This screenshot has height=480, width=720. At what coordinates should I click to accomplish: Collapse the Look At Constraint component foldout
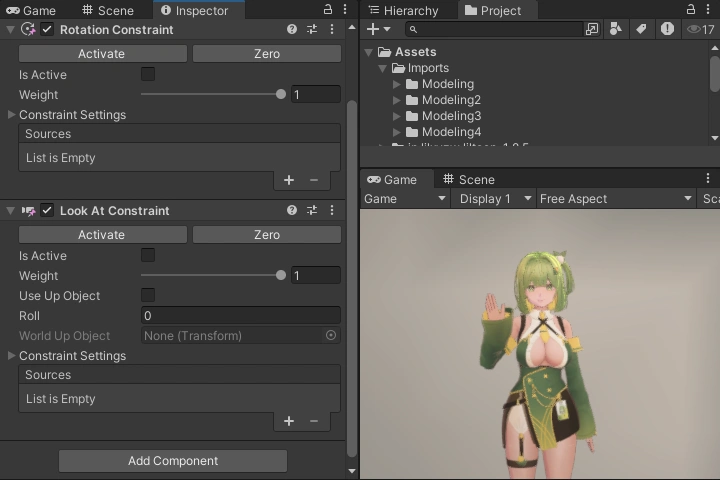point(10,211)
